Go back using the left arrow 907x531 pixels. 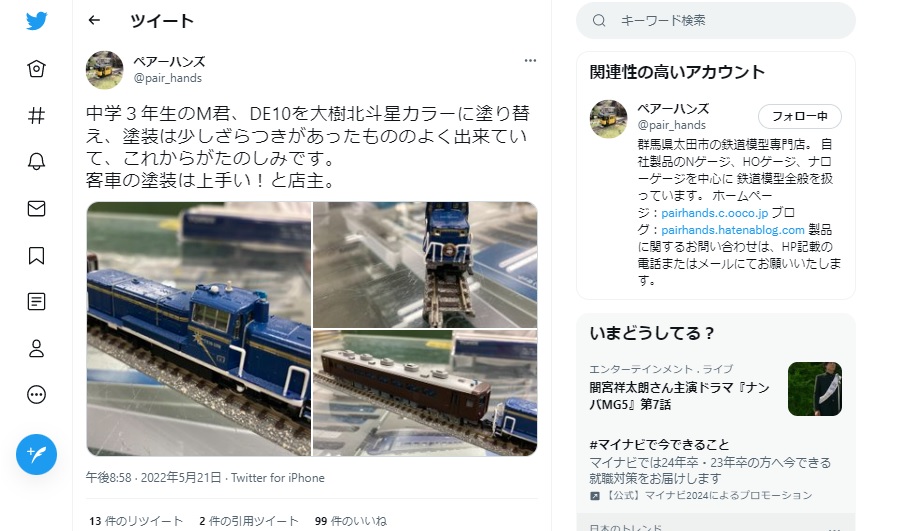(94, 20)
